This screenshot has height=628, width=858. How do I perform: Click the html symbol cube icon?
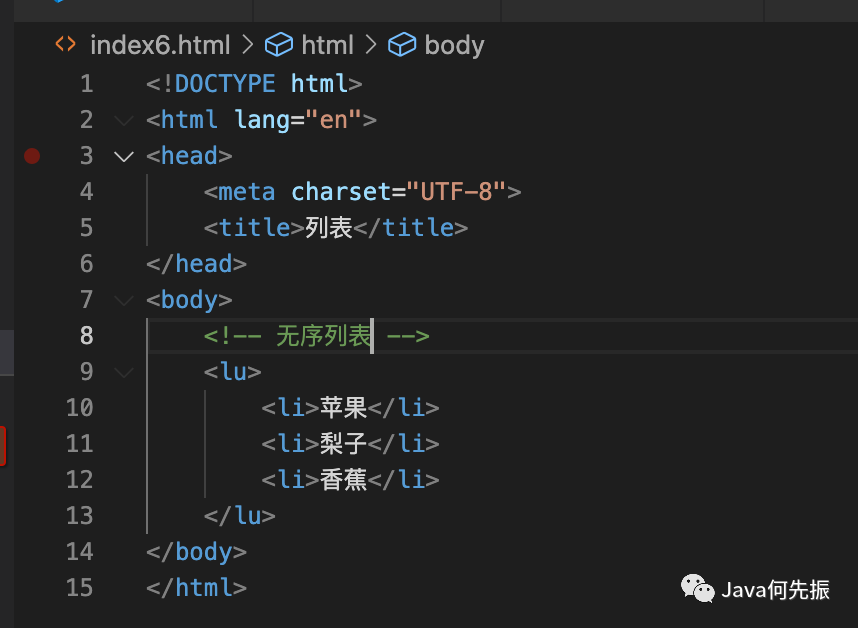pyautogui.click(x=277, y=45)
